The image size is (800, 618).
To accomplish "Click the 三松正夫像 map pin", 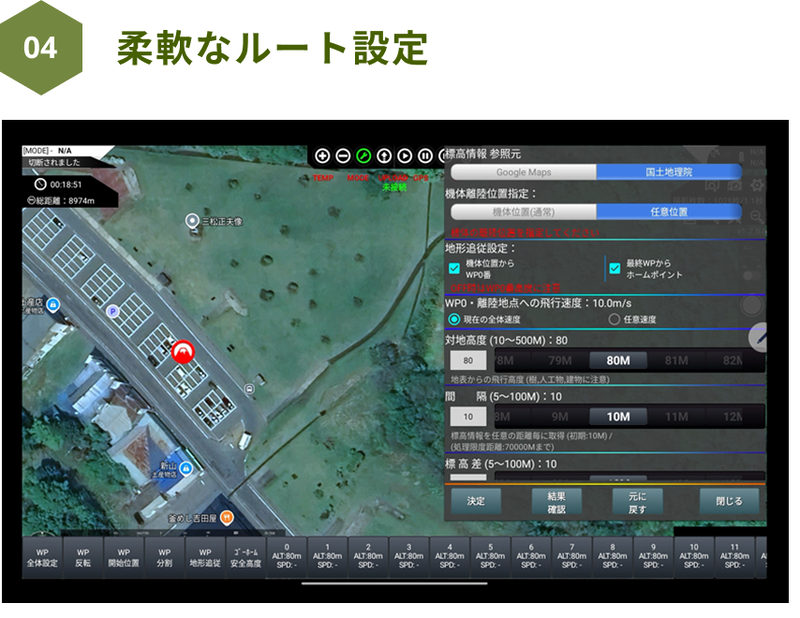I will point(193,220).
